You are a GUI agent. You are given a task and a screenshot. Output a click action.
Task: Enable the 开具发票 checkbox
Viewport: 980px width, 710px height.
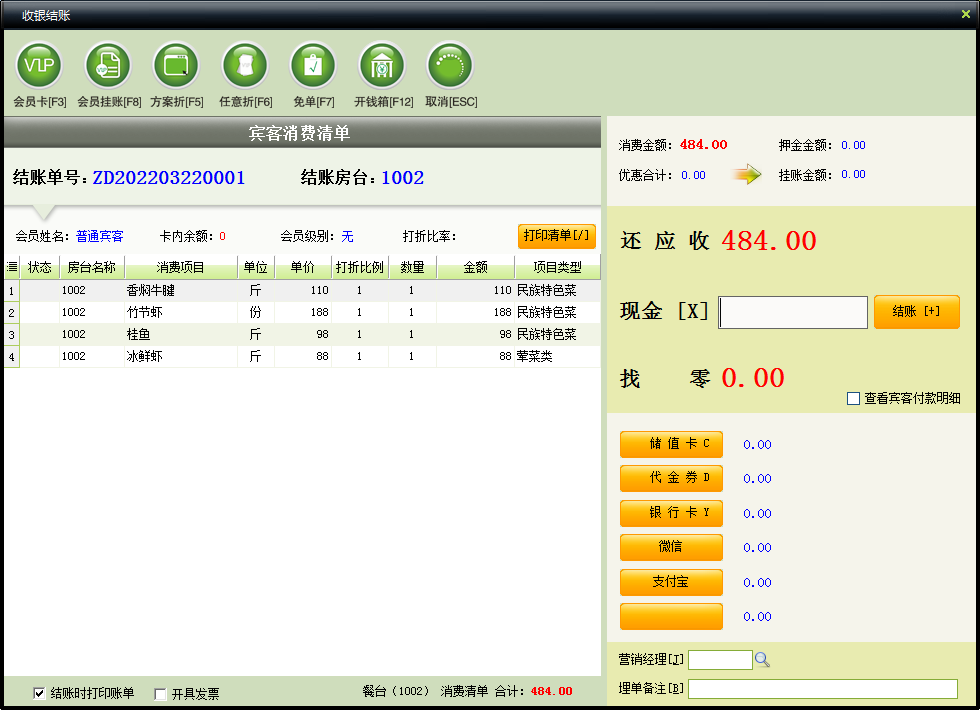(160, 694)
